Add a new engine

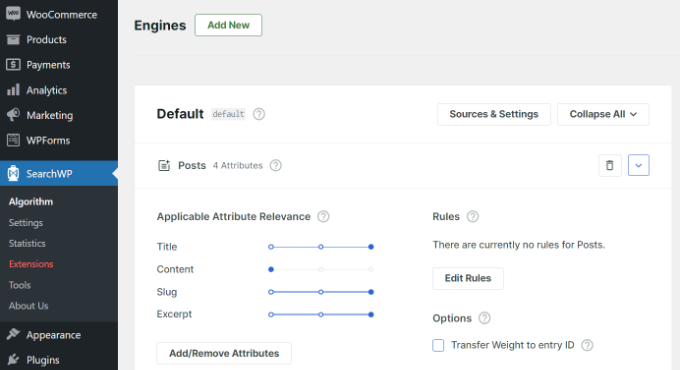228,25
